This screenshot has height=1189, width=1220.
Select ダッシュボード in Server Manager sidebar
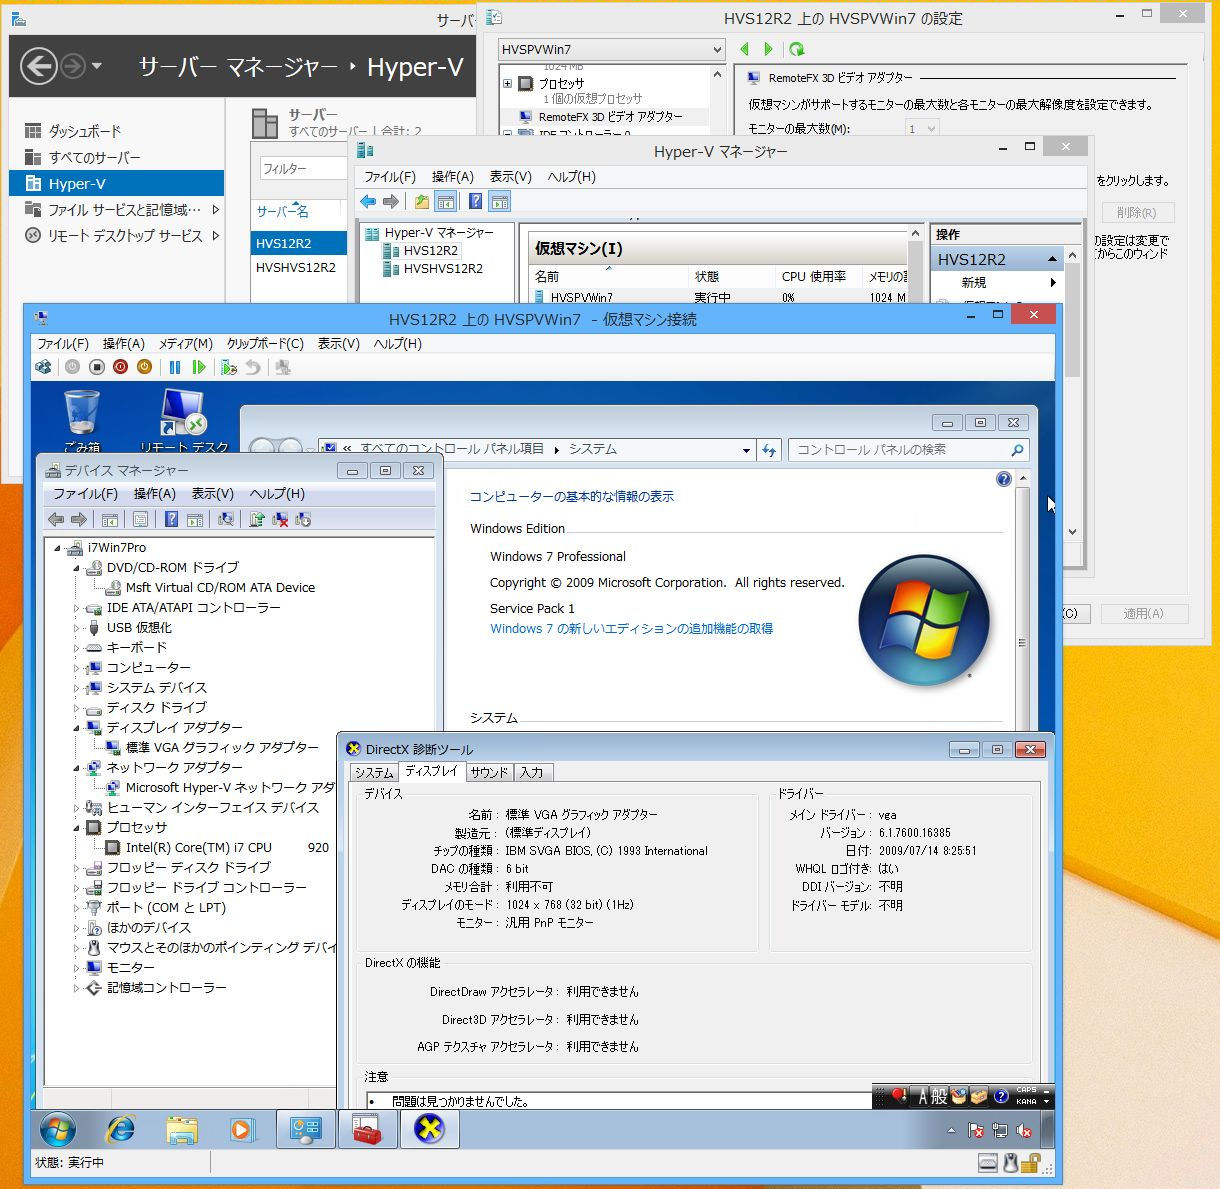[x=85, y=131]
